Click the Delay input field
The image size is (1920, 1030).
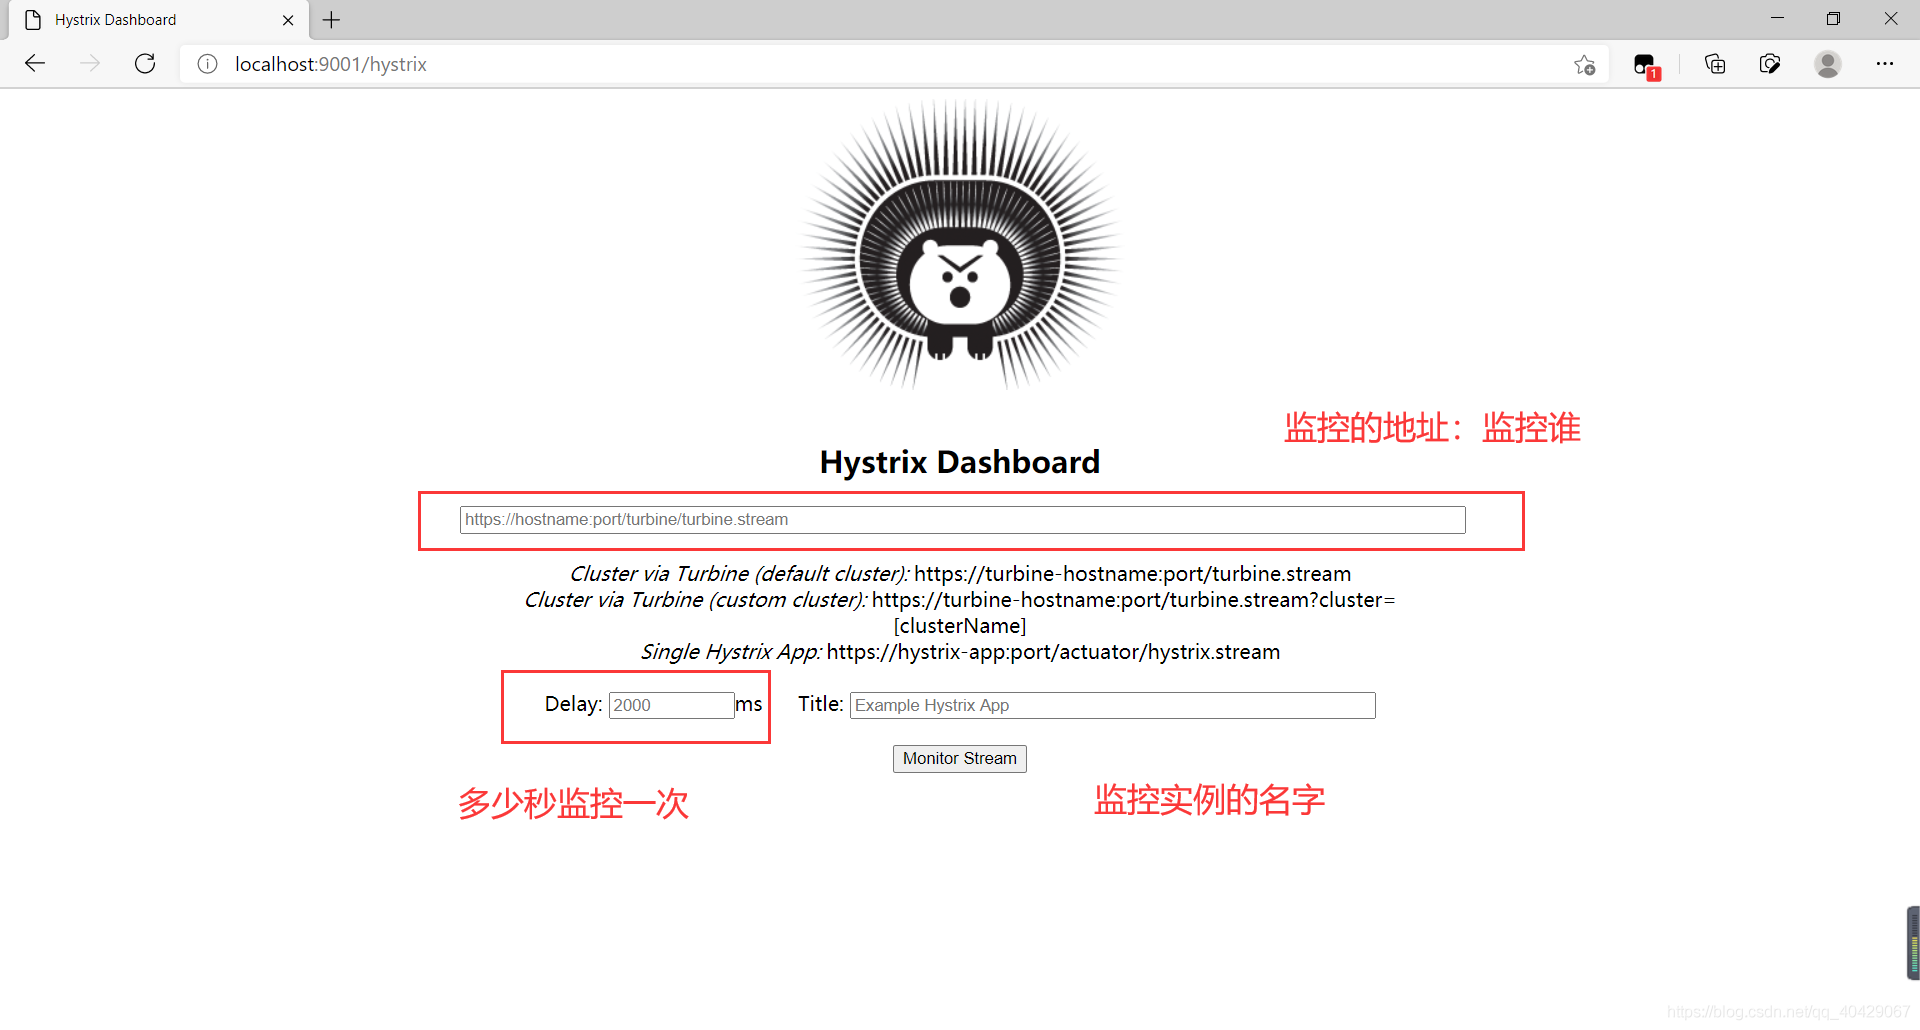tap(671, 705)
